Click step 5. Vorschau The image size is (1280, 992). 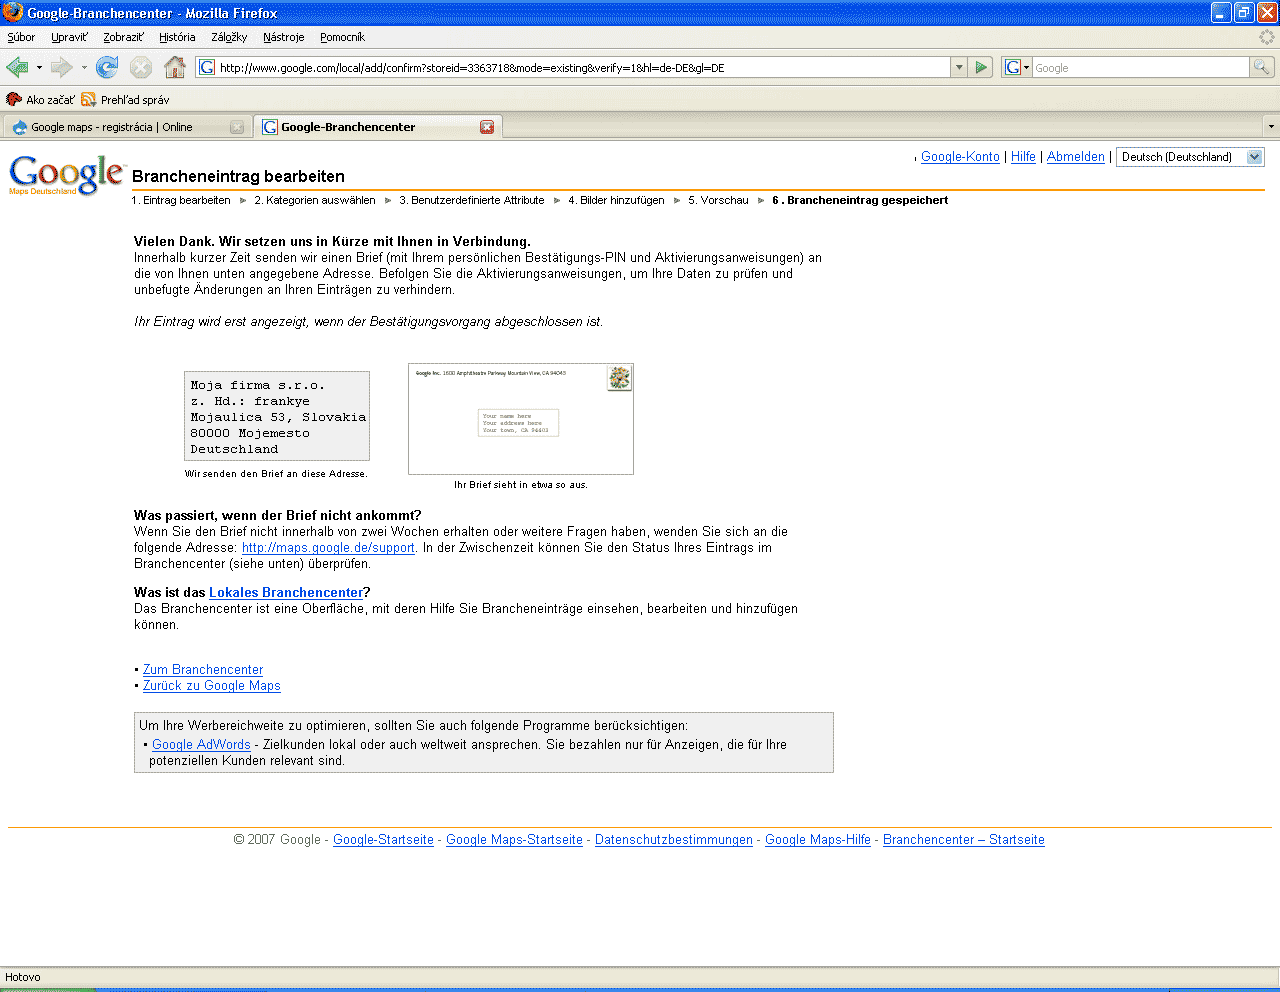point(718,200)
